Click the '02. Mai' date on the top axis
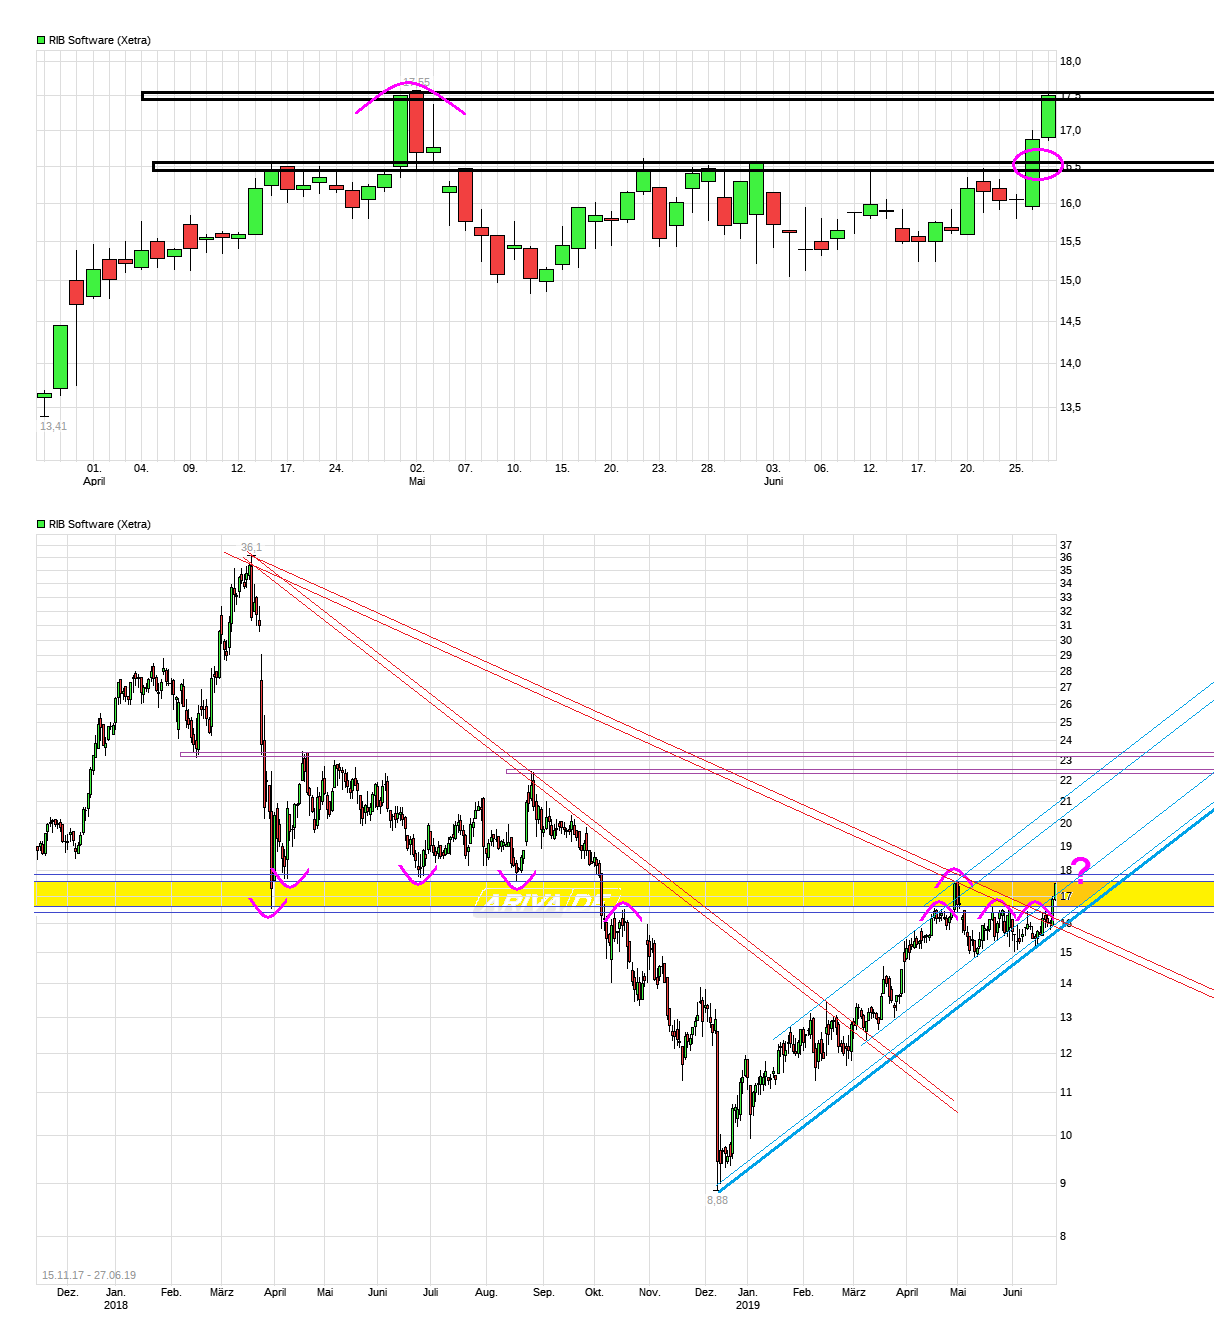The width and height of the screenshot is (1214, 1344). (x=417, y=474)
